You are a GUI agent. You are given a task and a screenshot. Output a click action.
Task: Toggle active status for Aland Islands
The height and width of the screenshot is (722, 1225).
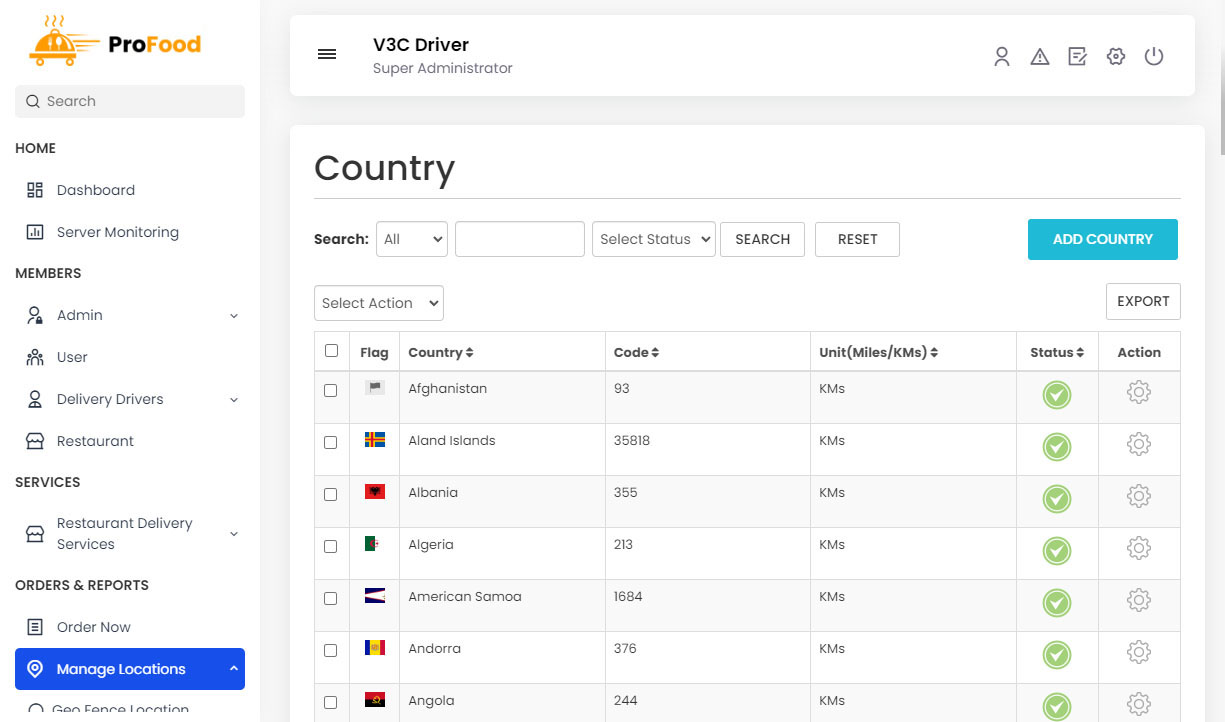pyautogui.click(x=1057, y=447)
